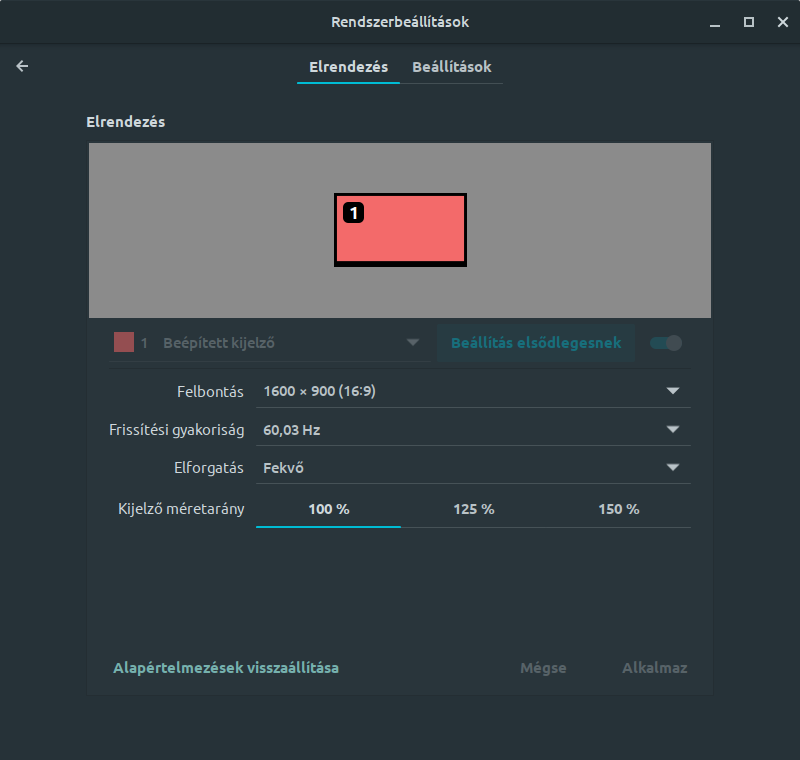Open the Beépített kijelző display dropdown
The width and height of the screenshot is (800, 760).
(269, 343)
